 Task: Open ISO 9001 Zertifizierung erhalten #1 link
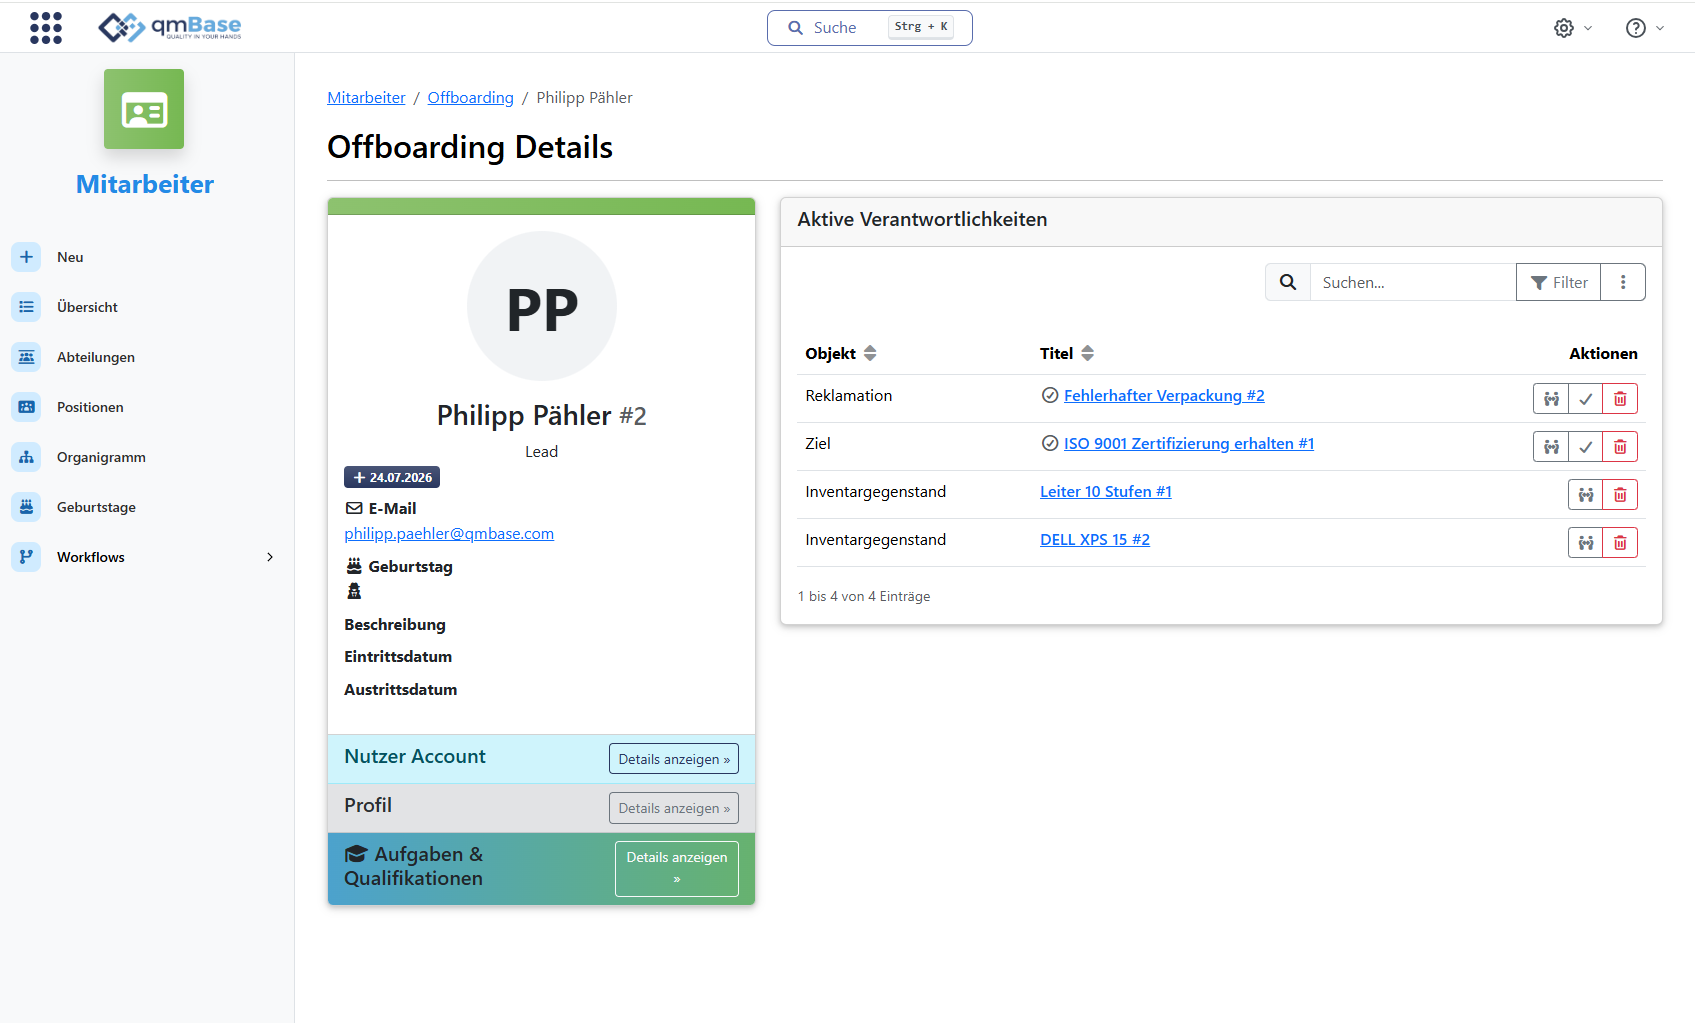pos(1189,444)
